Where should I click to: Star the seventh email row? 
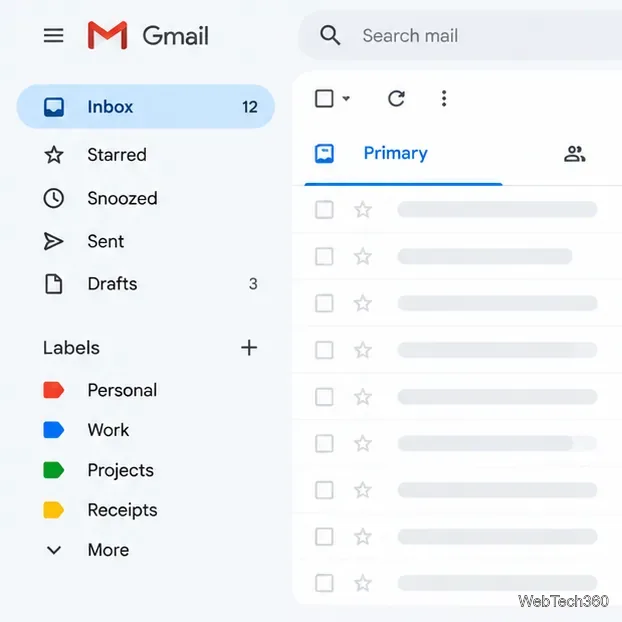363,490
